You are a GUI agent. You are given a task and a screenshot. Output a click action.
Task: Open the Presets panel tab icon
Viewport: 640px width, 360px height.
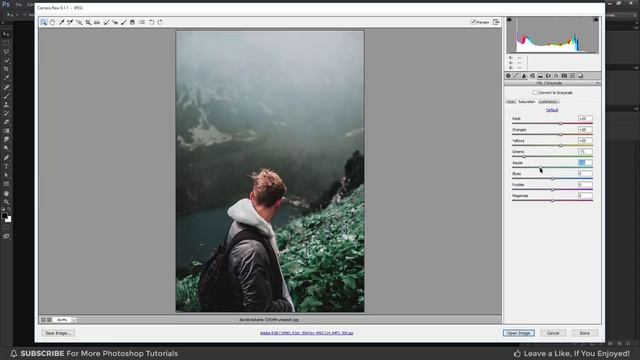tap(572, 76)
